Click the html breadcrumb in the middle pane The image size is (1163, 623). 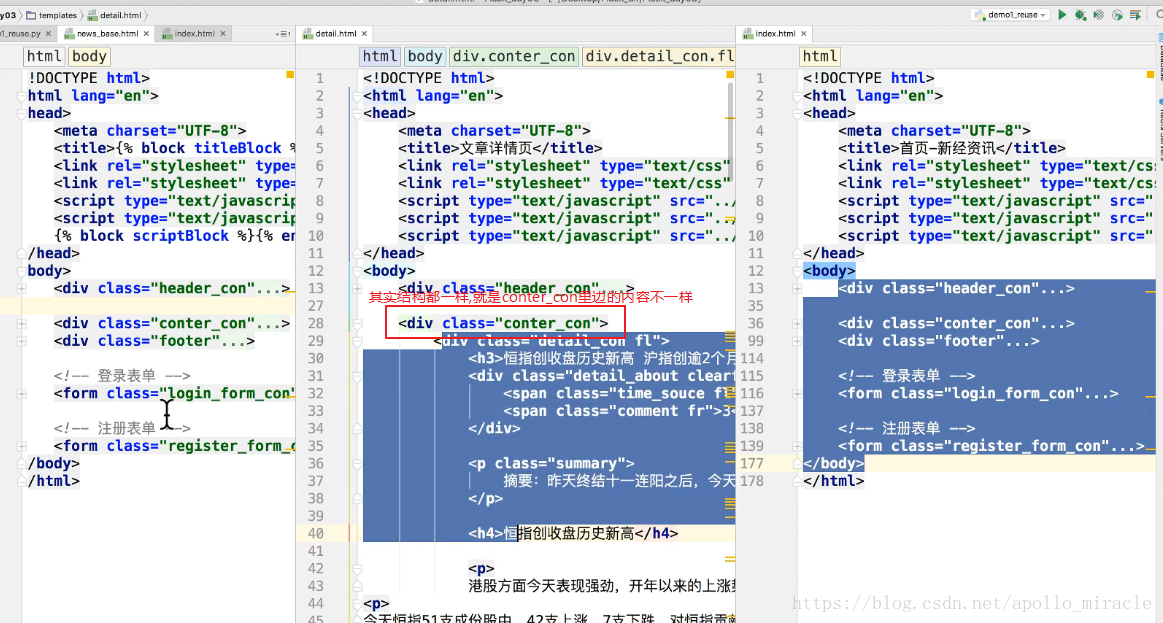click(380, 56)
